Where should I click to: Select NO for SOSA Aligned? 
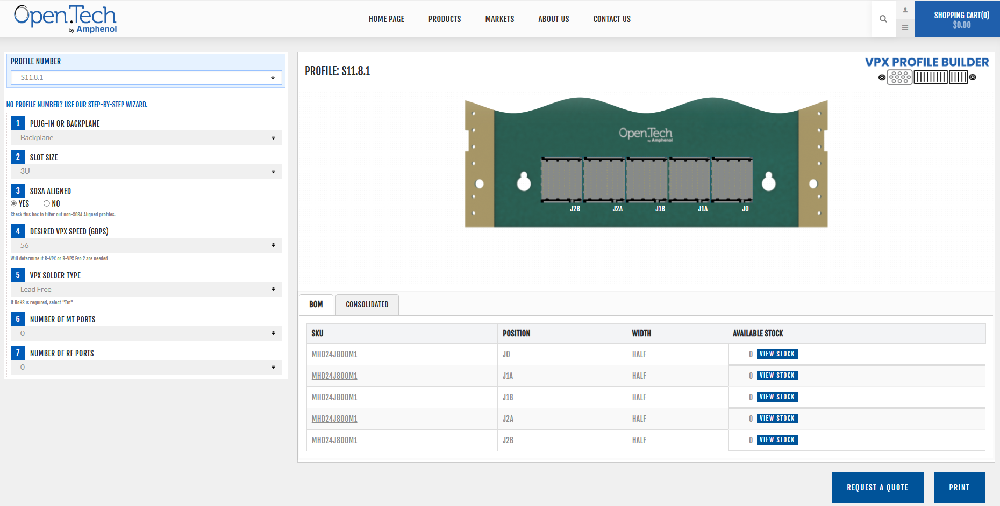[x=47, y=203]
